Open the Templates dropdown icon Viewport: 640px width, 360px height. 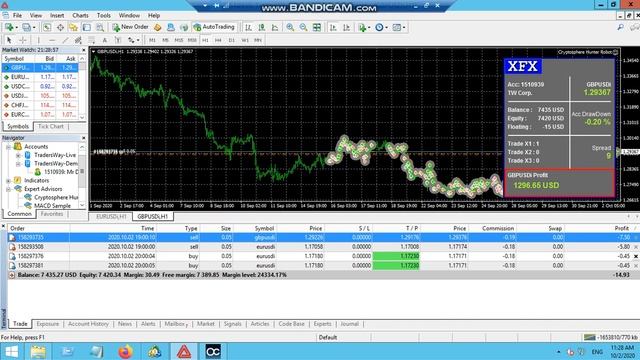click(x=398, y=27)
